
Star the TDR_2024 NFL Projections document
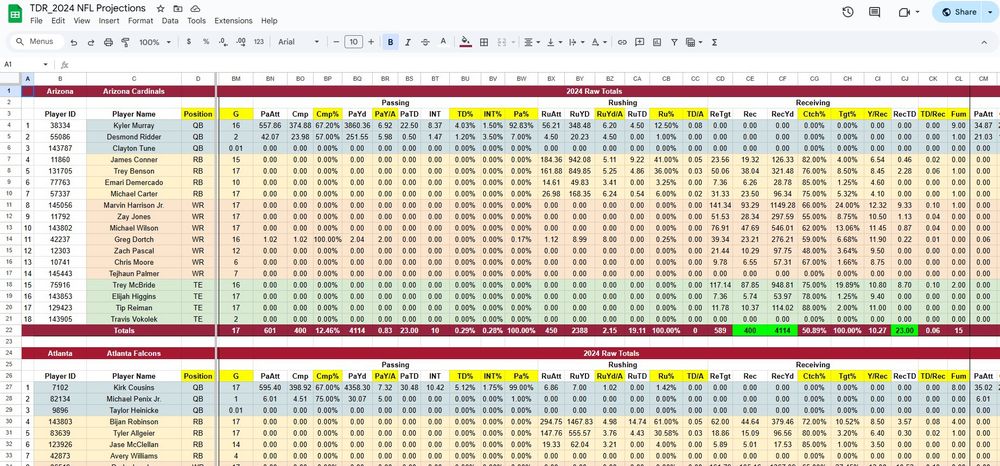[x=161, y=9]
